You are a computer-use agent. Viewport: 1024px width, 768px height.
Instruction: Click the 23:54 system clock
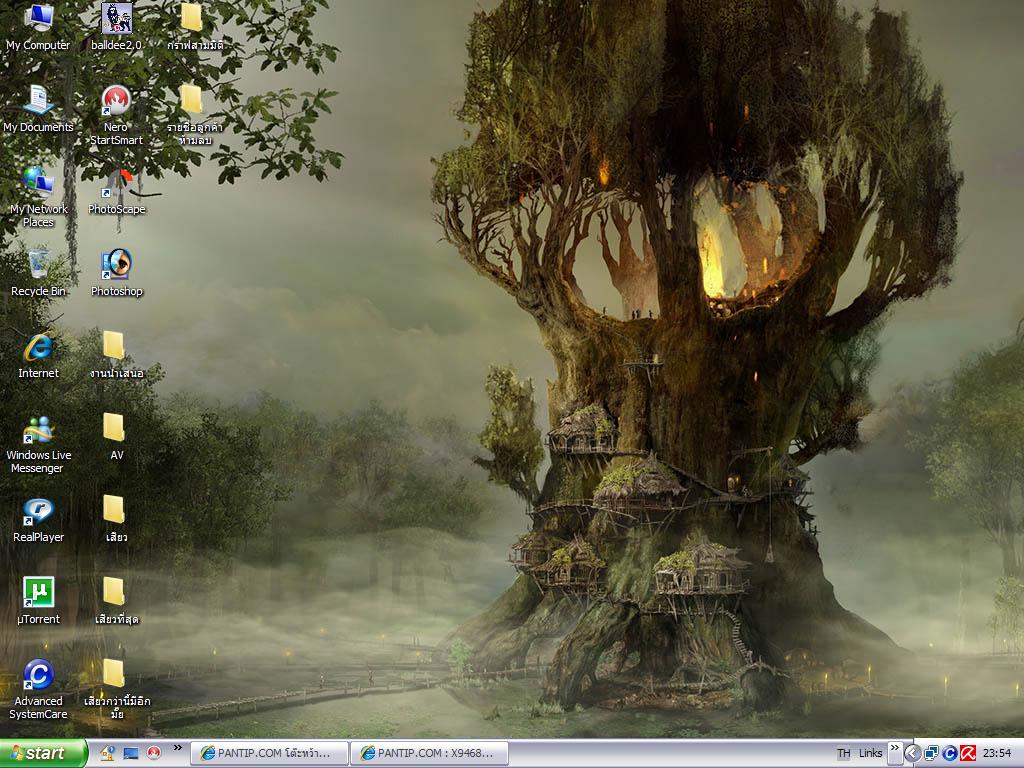pos(997,753)
